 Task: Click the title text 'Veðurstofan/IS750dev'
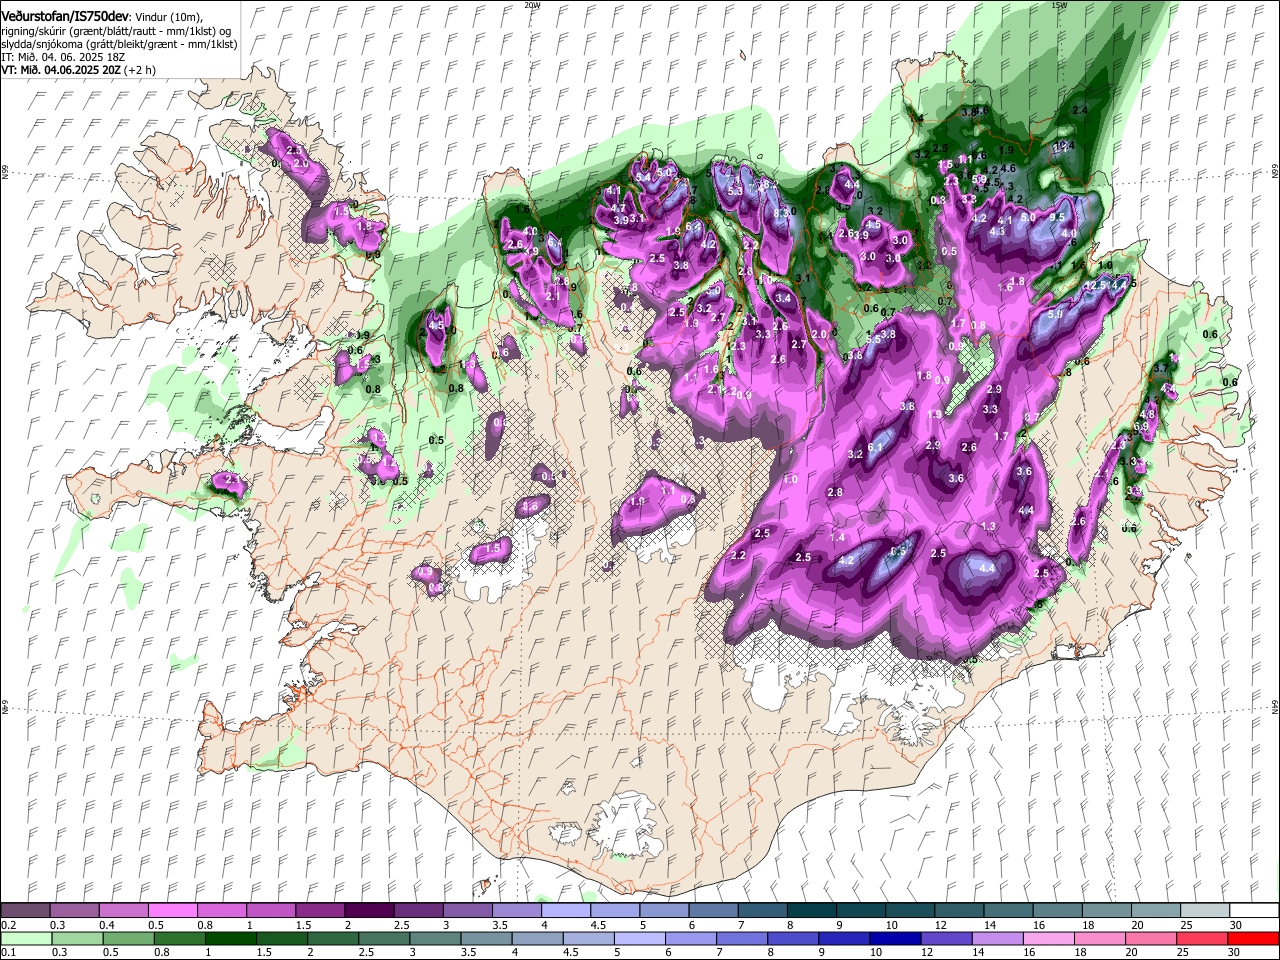(65, 16)
